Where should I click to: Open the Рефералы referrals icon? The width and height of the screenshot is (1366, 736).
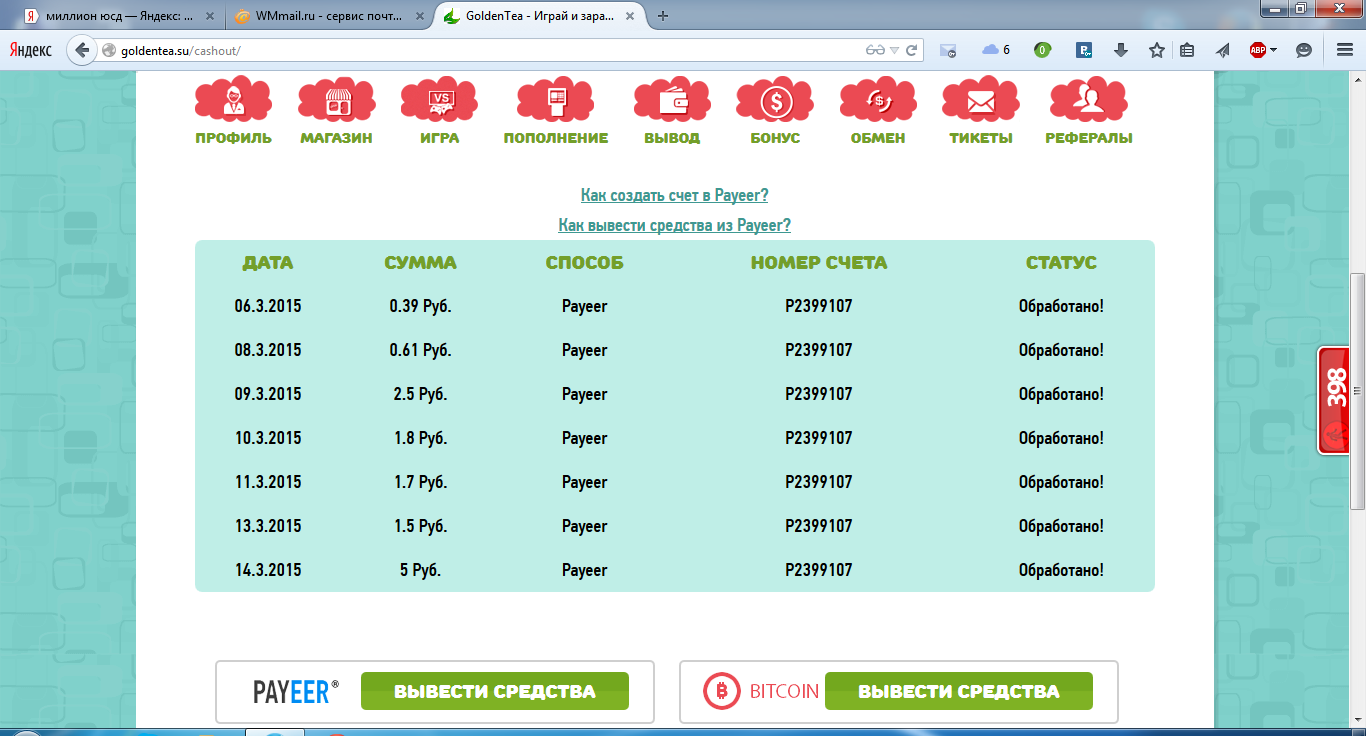1088,100
